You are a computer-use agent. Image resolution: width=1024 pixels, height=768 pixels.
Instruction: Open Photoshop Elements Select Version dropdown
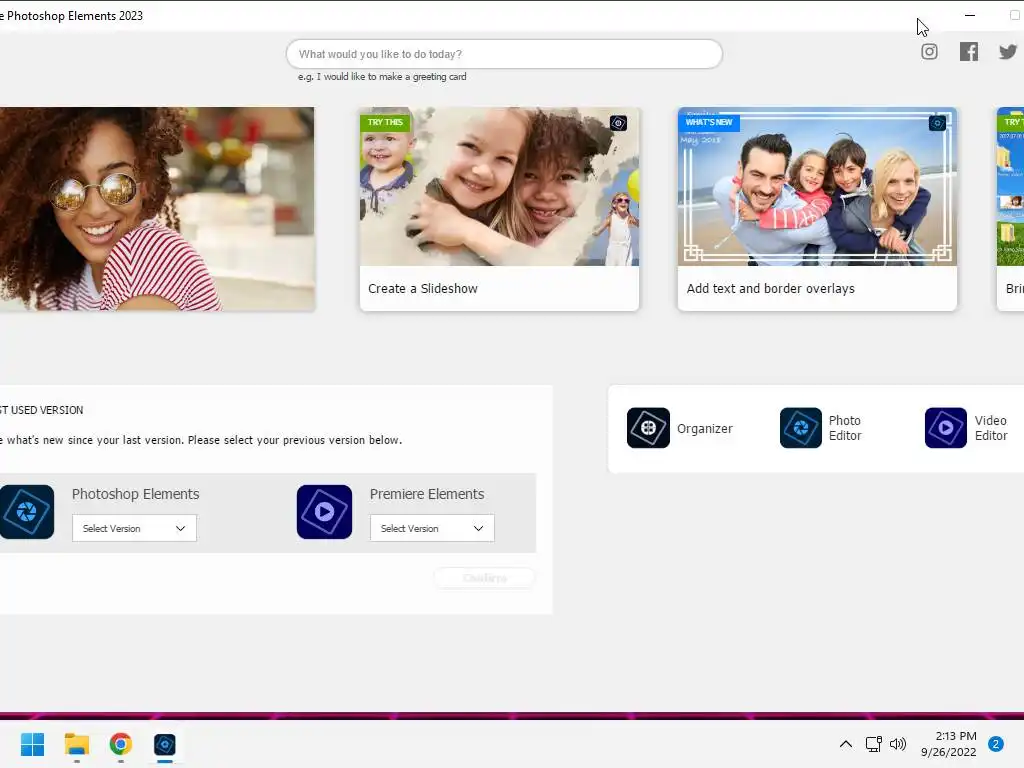pyautogui.click(x=134, y=528)
